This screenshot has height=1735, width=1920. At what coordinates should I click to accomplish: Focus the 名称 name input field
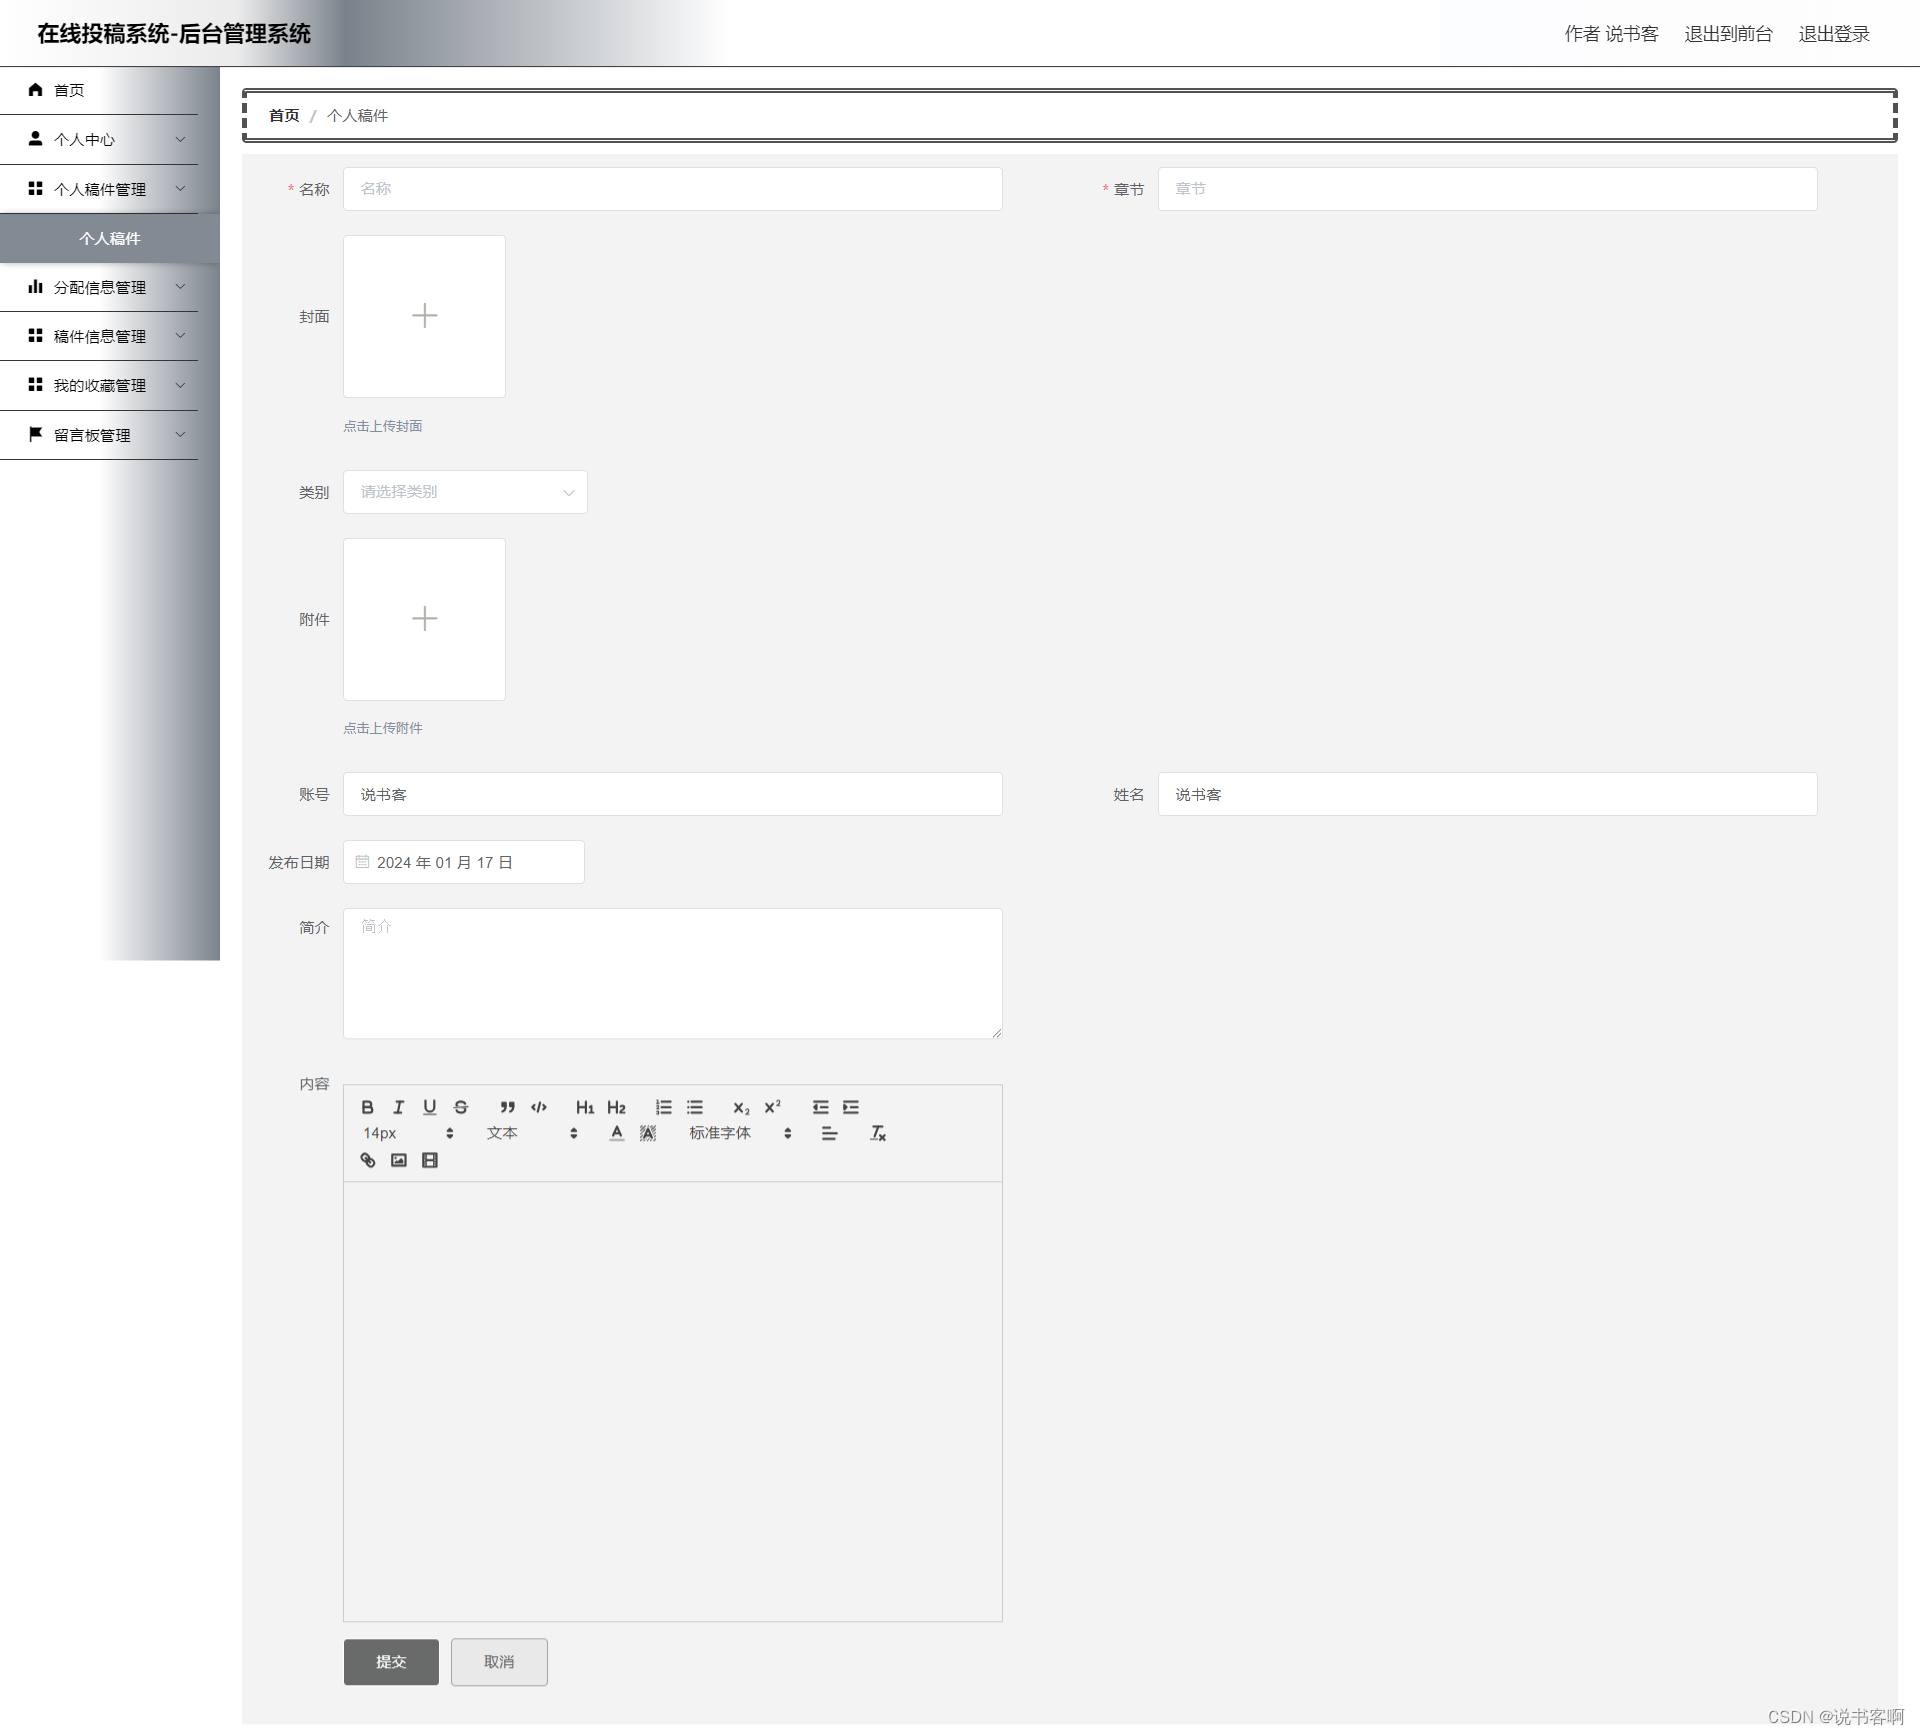pos(673,189)
